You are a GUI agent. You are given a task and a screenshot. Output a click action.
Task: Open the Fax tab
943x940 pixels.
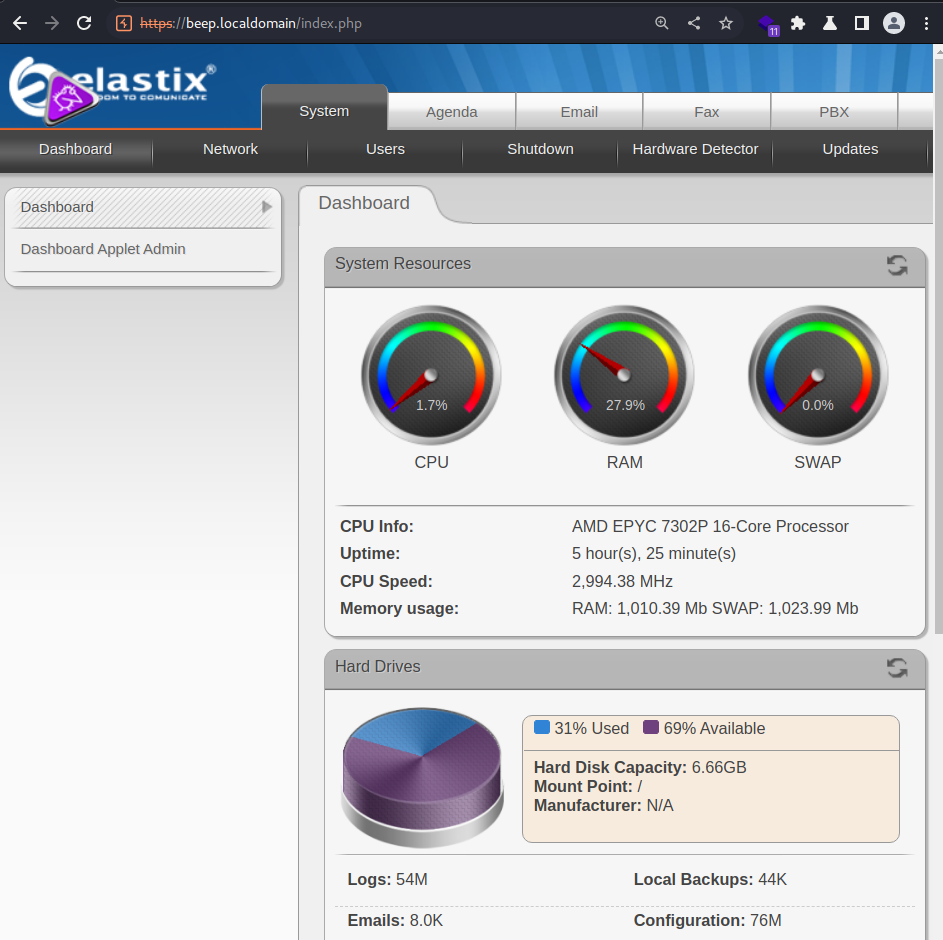click(707, 112)
